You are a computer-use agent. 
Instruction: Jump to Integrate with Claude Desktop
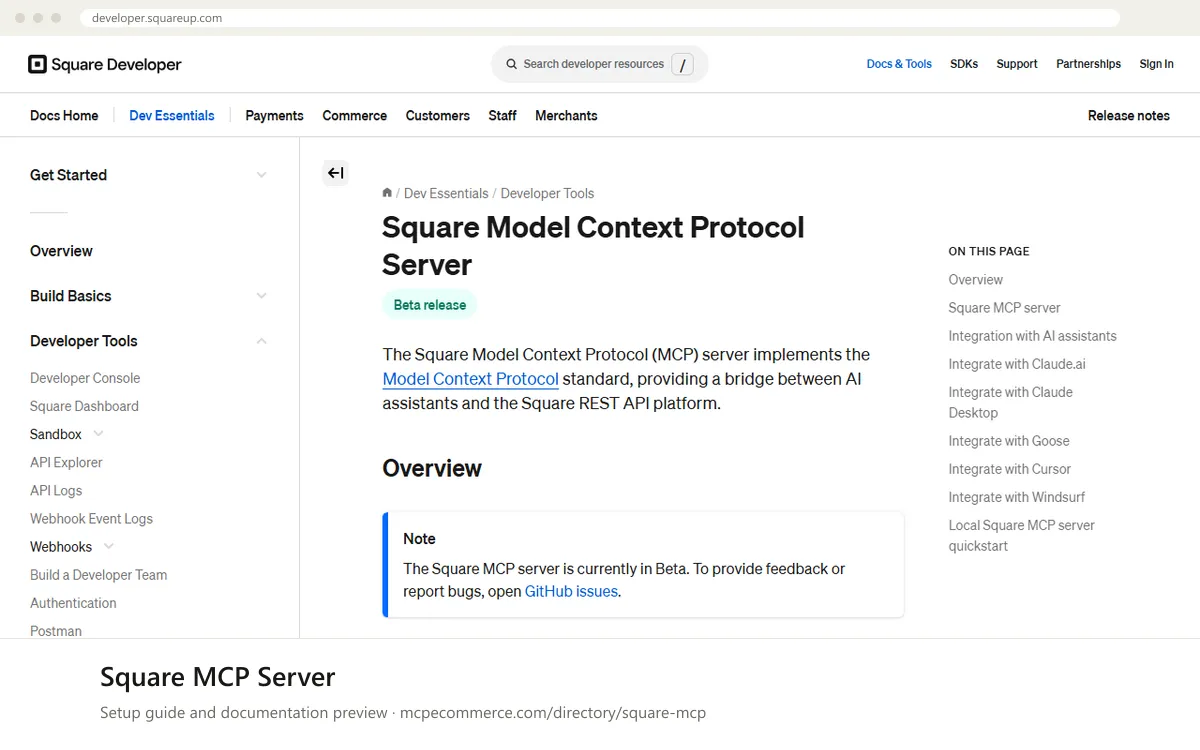1010,402
